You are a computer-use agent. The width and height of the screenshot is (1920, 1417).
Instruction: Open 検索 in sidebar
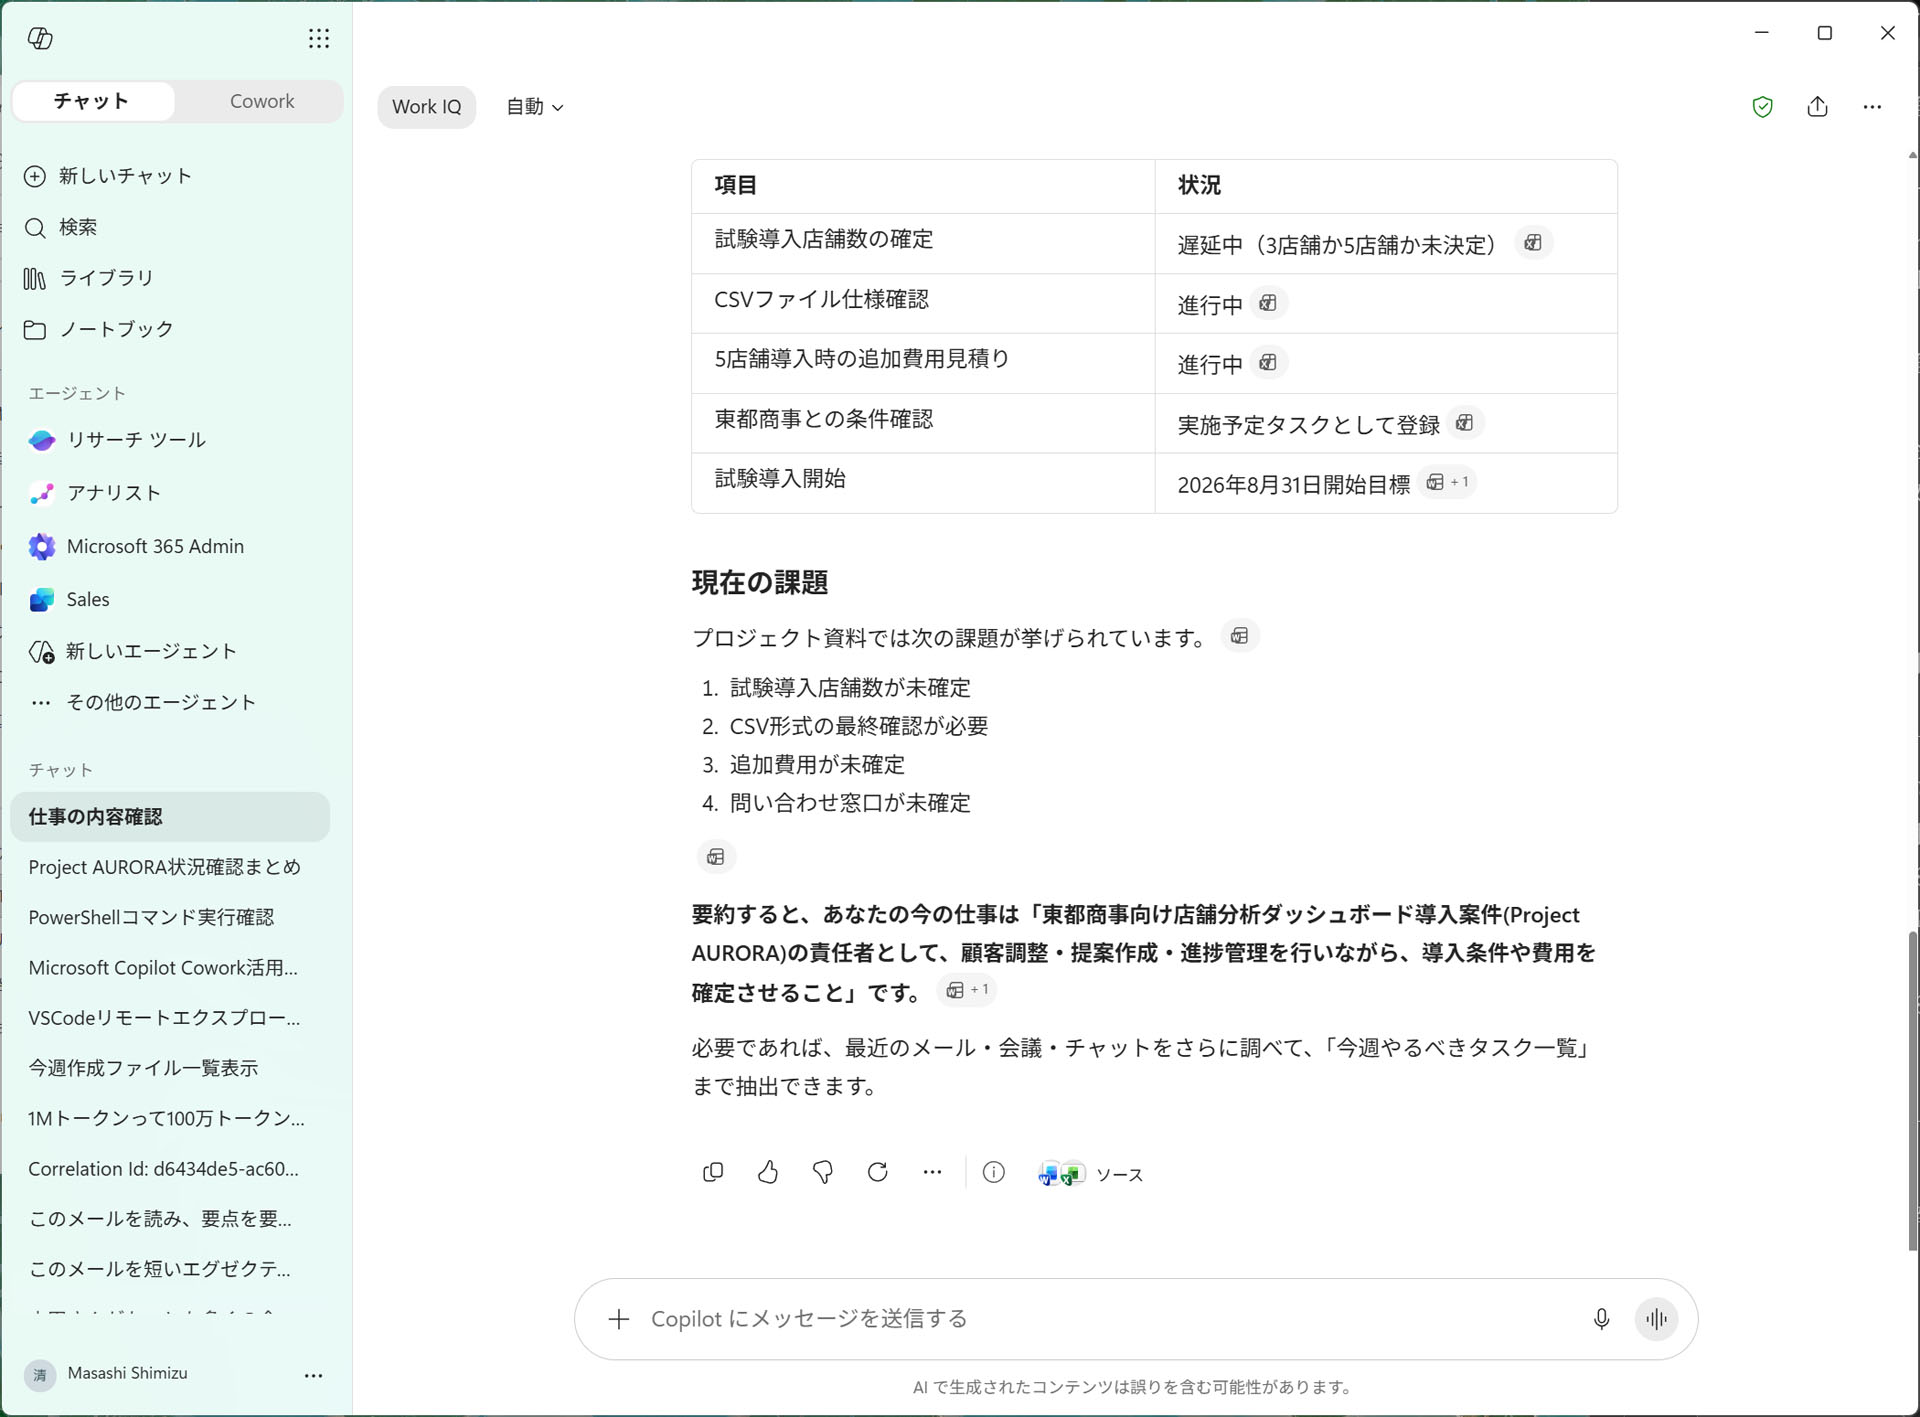[61, 227]
